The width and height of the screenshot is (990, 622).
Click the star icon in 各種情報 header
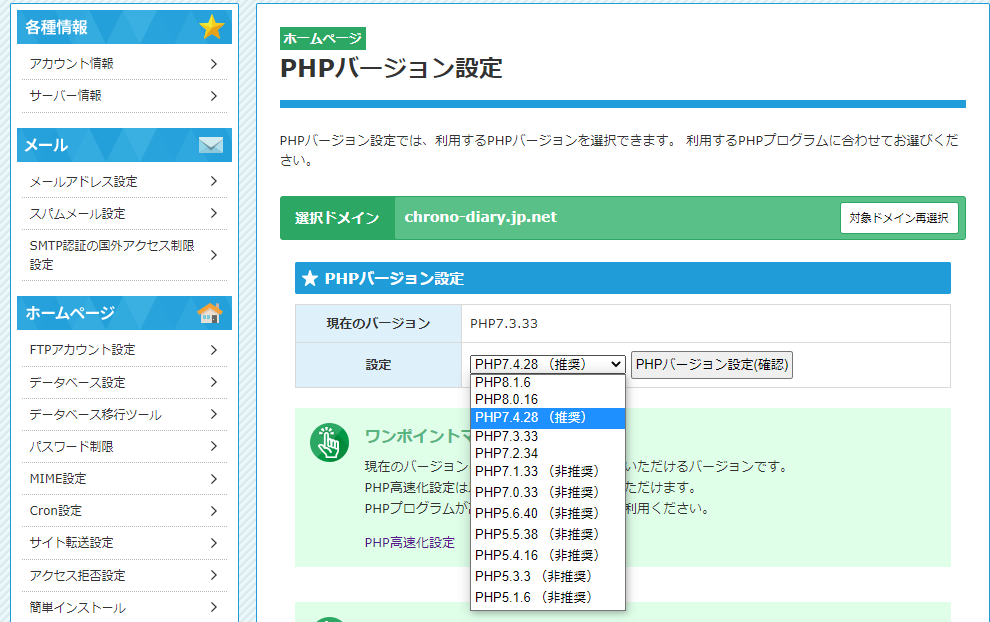pyautogui.click(x=212, y=27)
